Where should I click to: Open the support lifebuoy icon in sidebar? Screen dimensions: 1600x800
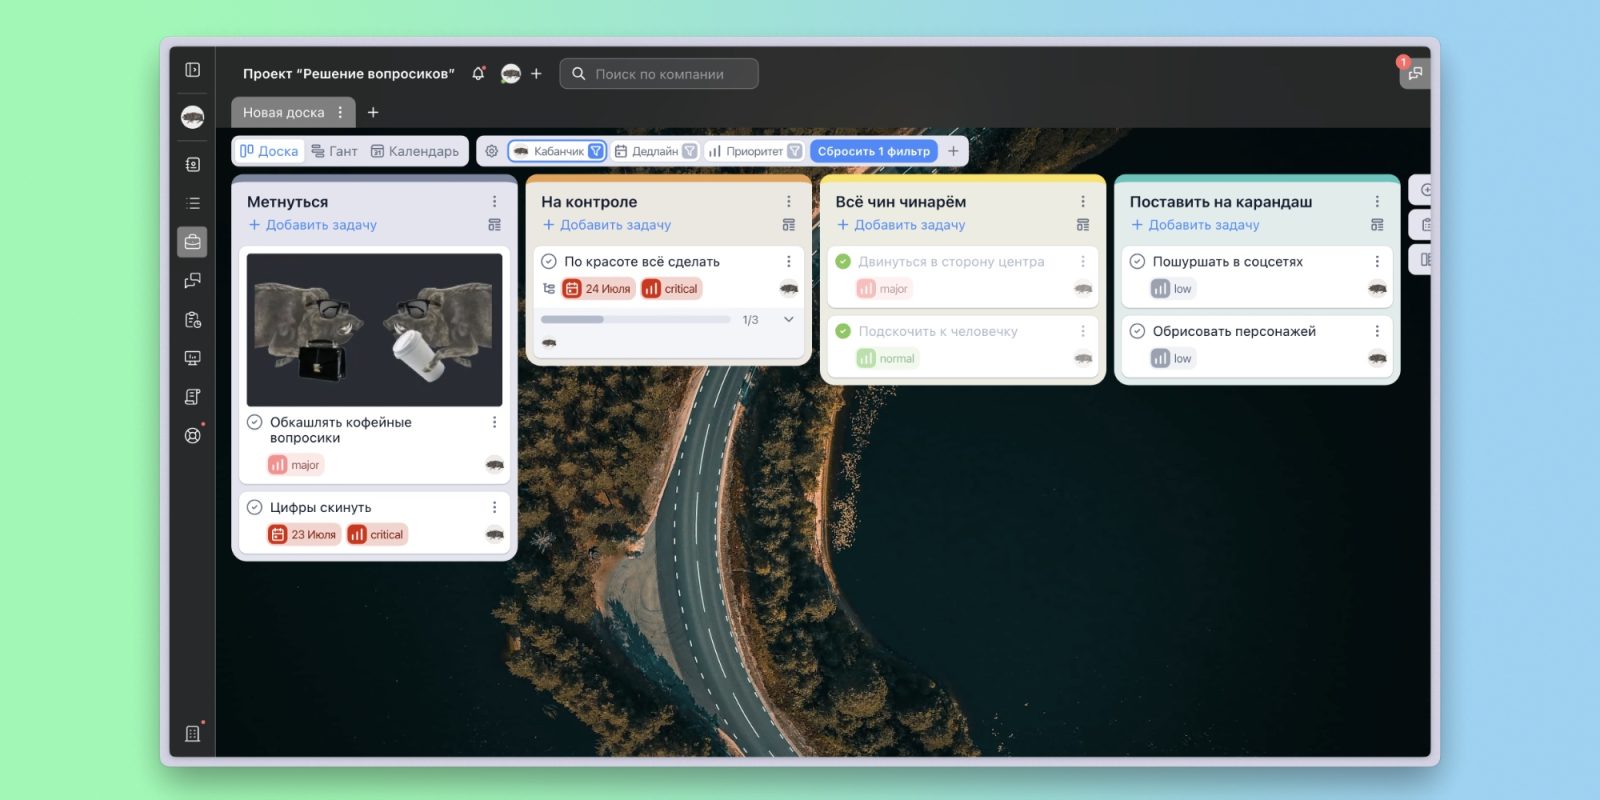(193, 436)
